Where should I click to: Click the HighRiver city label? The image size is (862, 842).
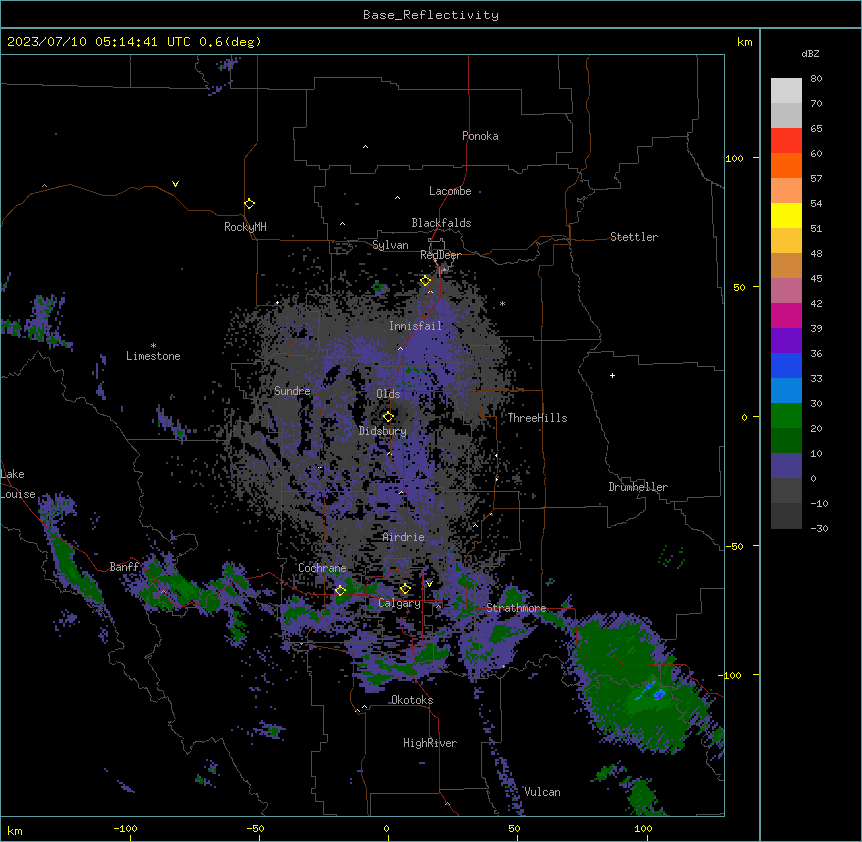coord(430,743)
